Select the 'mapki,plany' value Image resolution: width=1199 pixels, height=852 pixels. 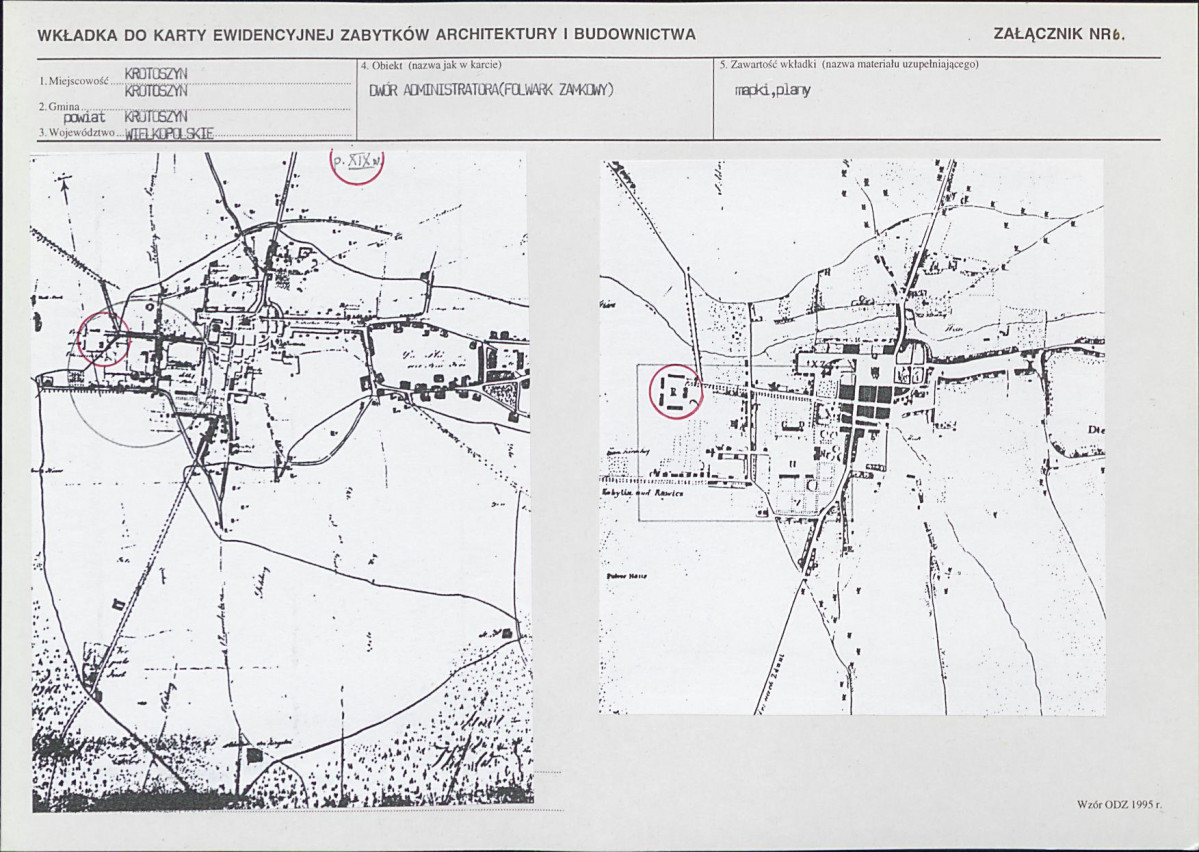click(772, 91)
